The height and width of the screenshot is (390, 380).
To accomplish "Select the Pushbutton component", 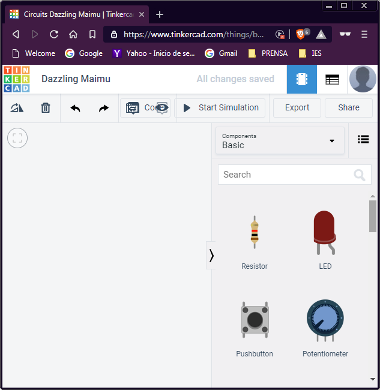I will (x=255, y=329).
